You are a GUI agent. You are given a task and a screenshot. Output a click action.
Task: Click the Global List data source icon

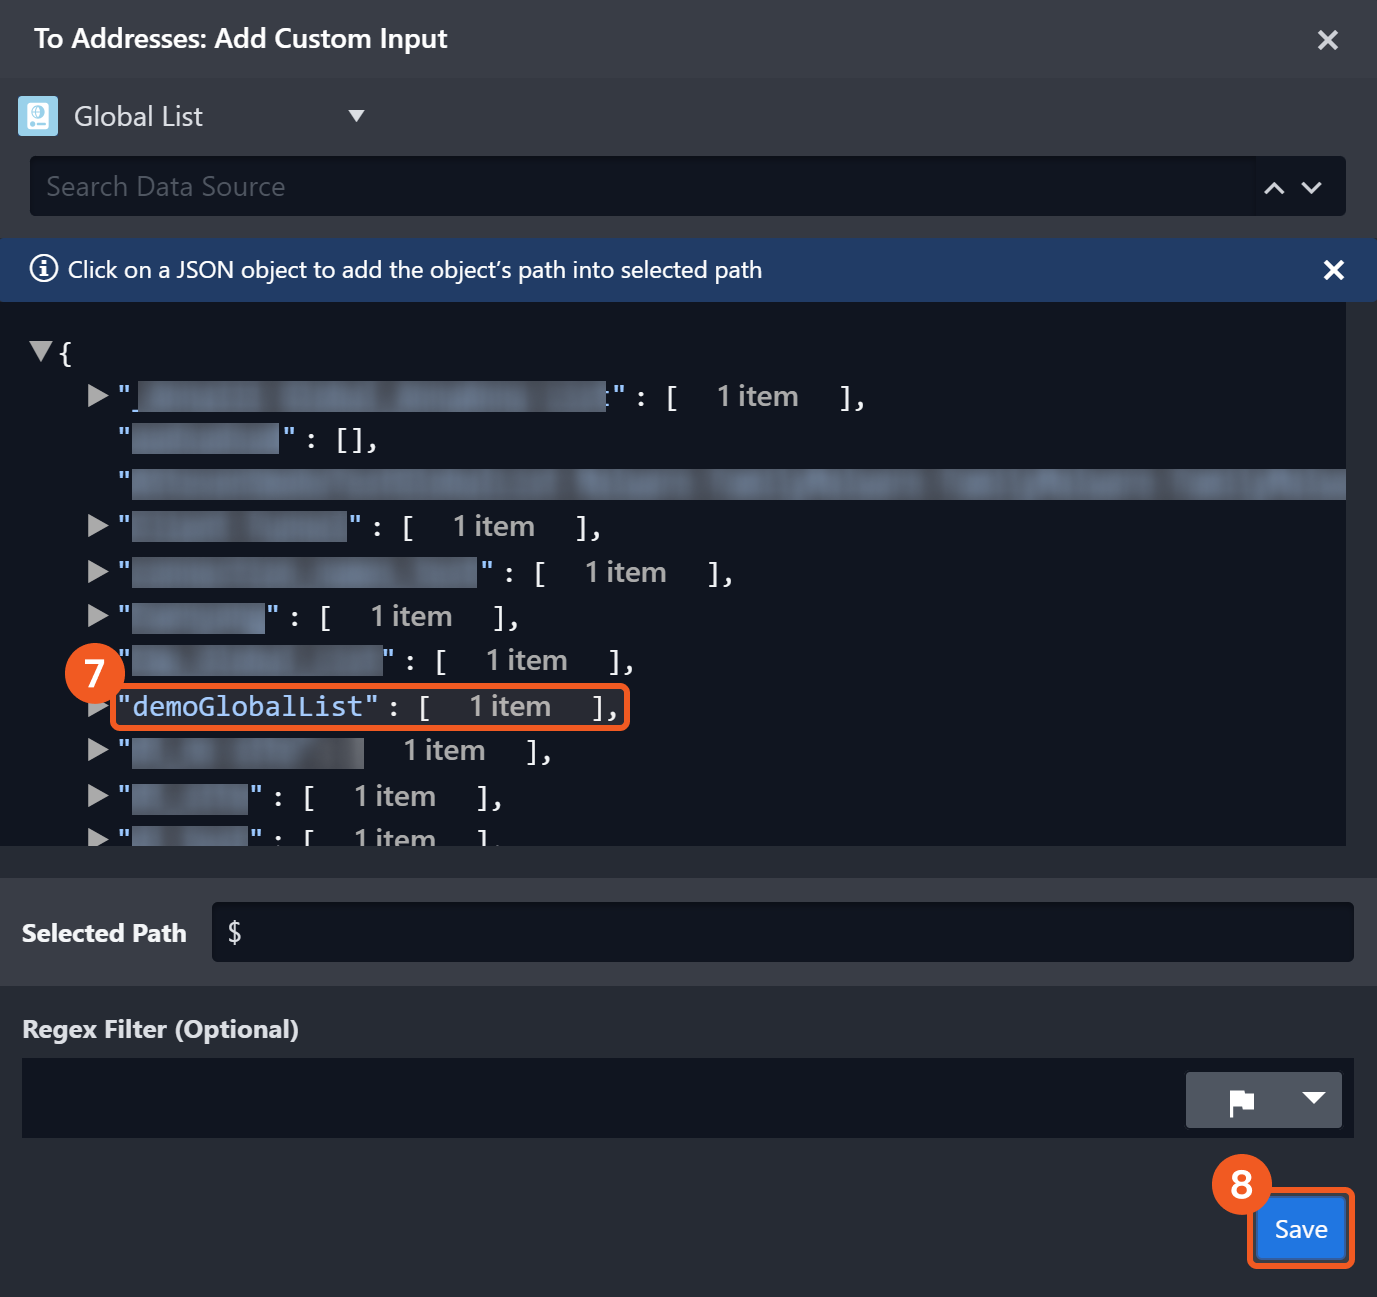coord(38,116)
